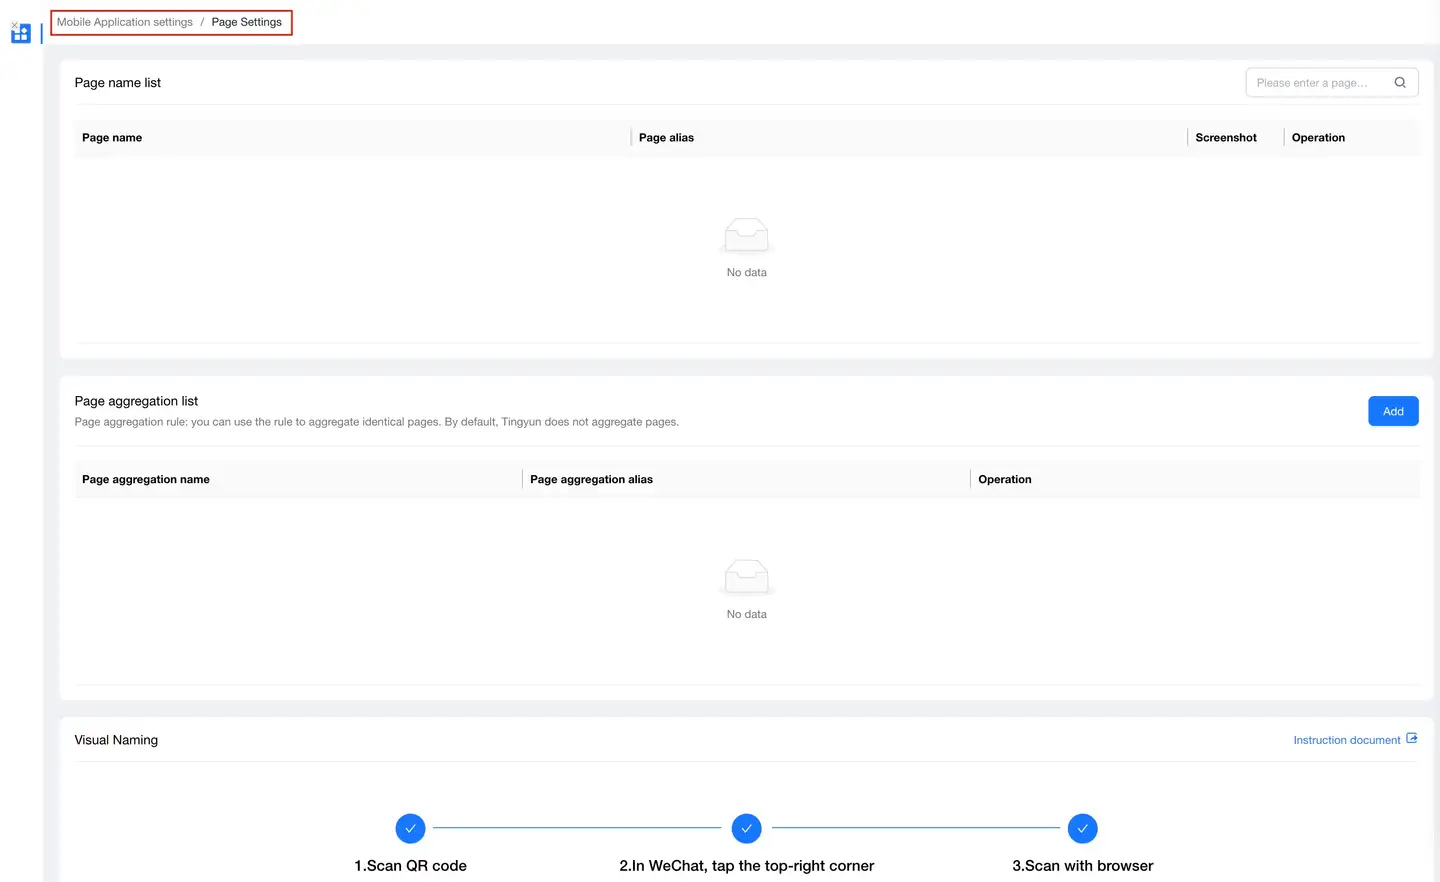Image resolution: width=1440 pixels, height=882 pixels.
Task: Click the Scan QR code step checkmark circle
Action: coord(410,828)
